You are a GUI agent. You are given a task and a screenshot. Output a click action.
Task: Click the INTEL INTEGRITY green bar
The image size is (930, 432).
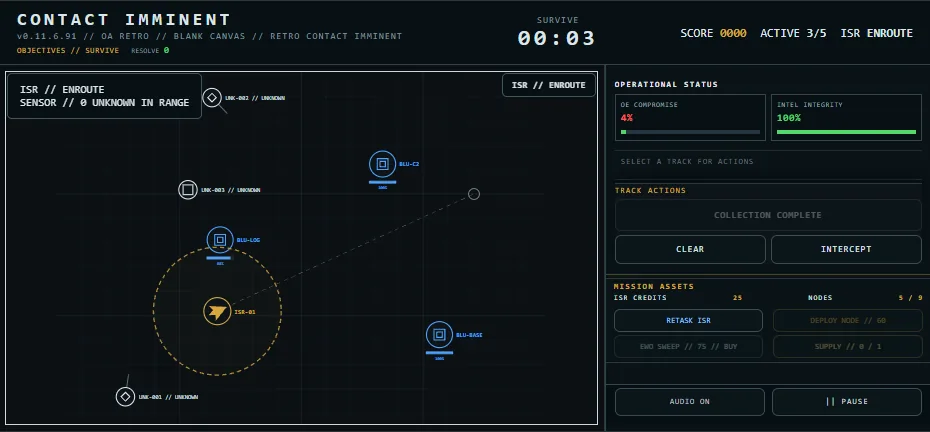[846, 132]
